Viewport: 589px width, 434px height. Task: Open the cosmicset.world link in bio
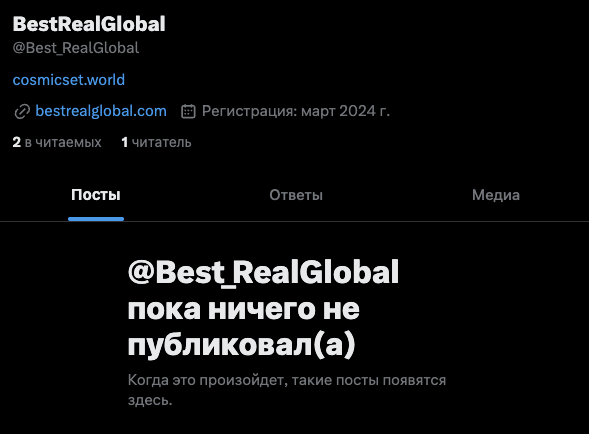[69, 80]
